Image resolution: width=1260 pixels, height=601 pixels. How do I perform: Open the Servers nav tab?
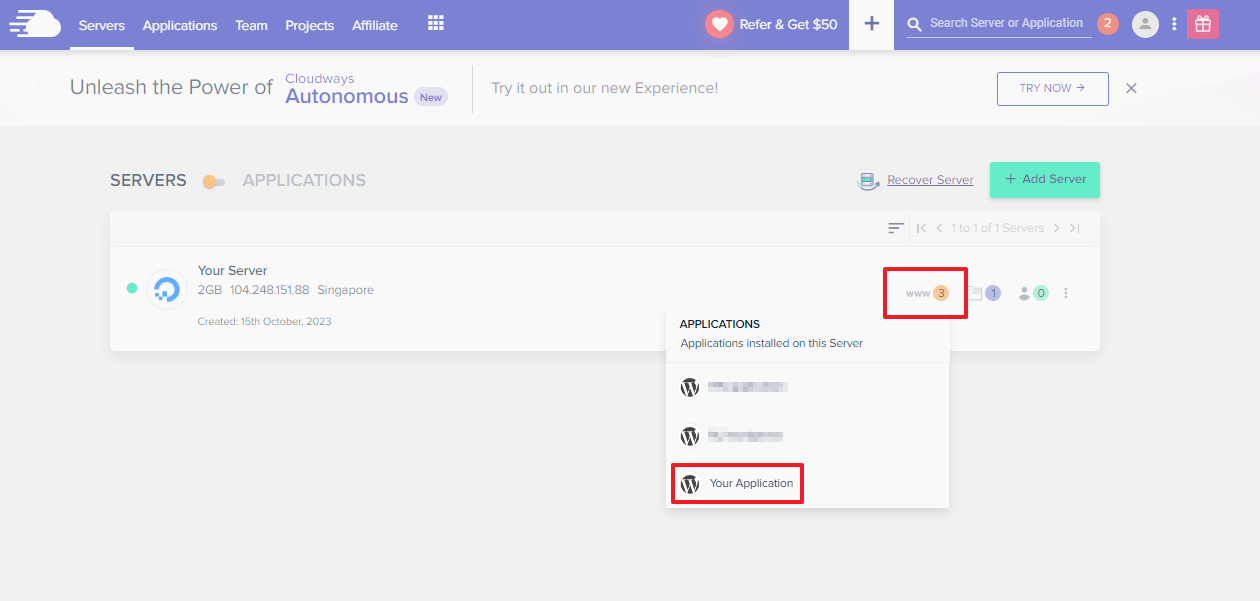click(x=102, y=25)
